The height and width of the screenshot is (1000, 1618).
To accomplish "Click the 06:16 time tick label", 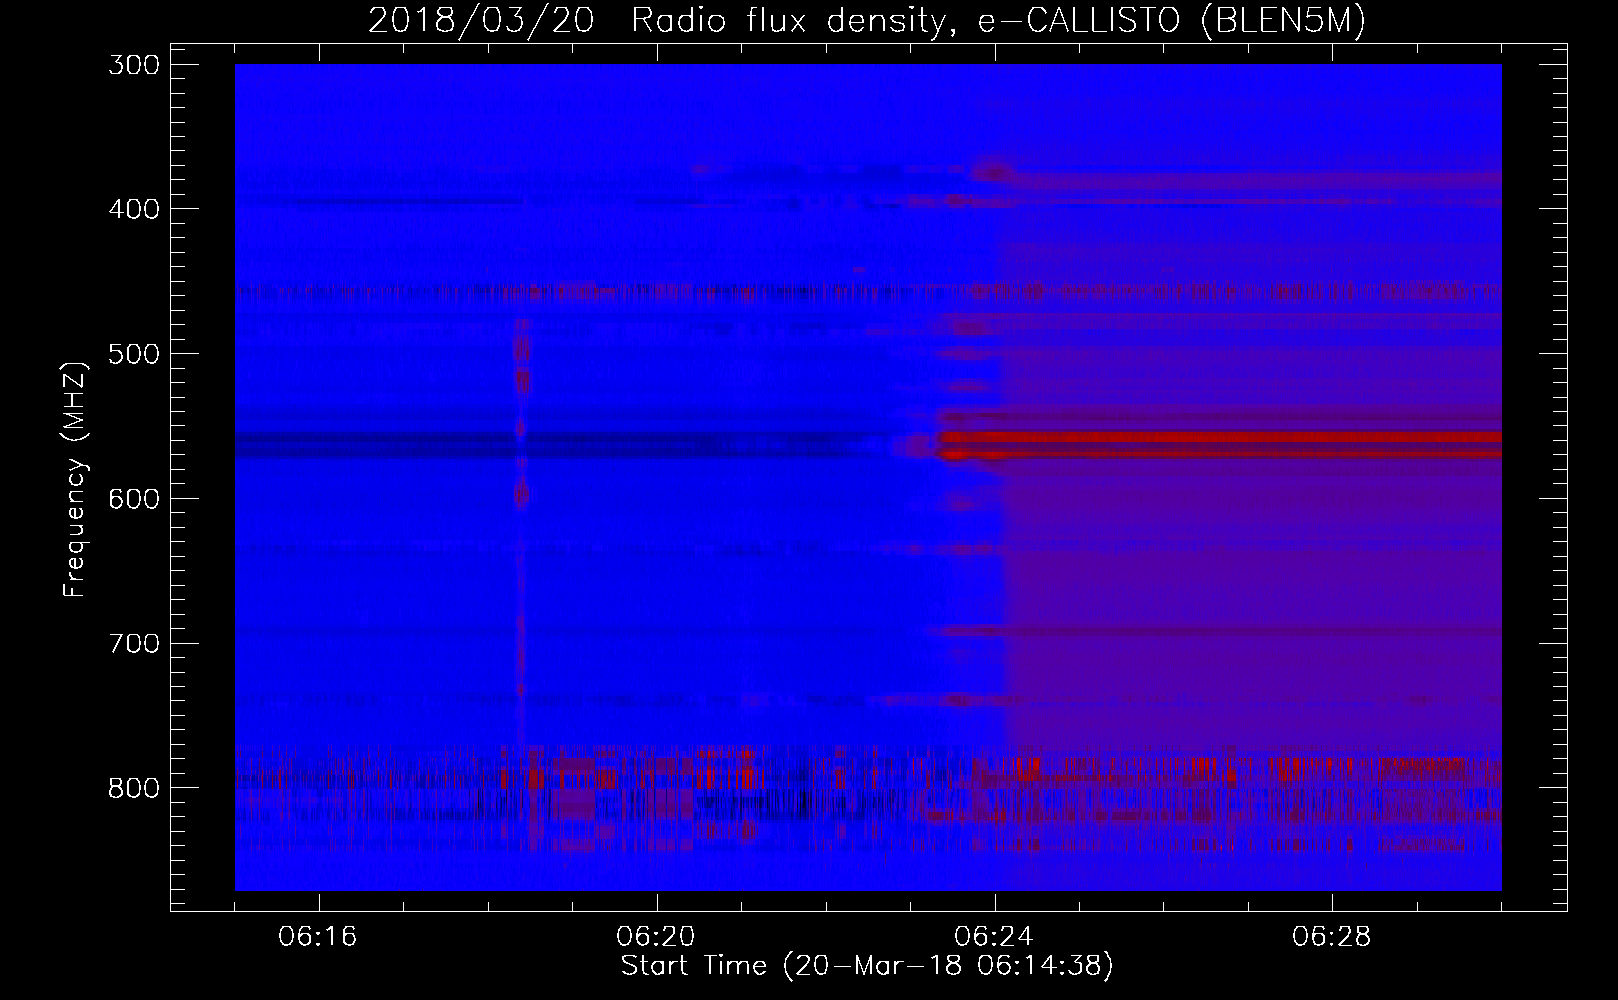I will coord(318,937).
